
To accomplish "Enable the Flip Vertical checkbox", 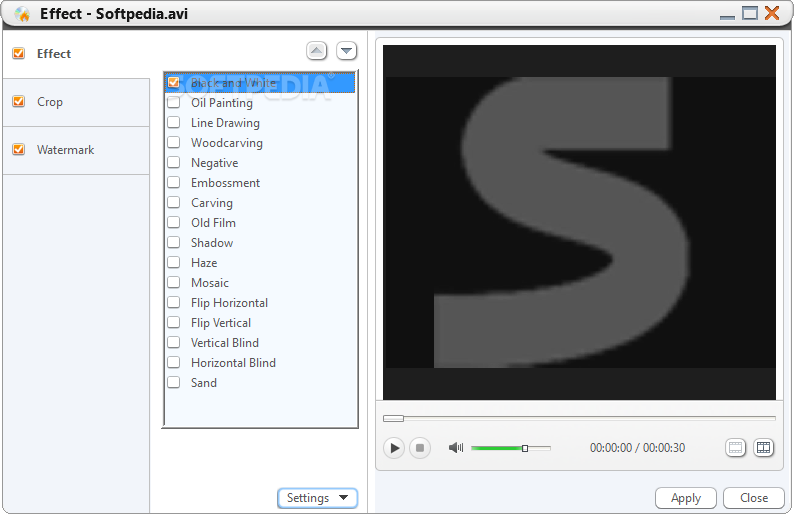I will 174,323.
